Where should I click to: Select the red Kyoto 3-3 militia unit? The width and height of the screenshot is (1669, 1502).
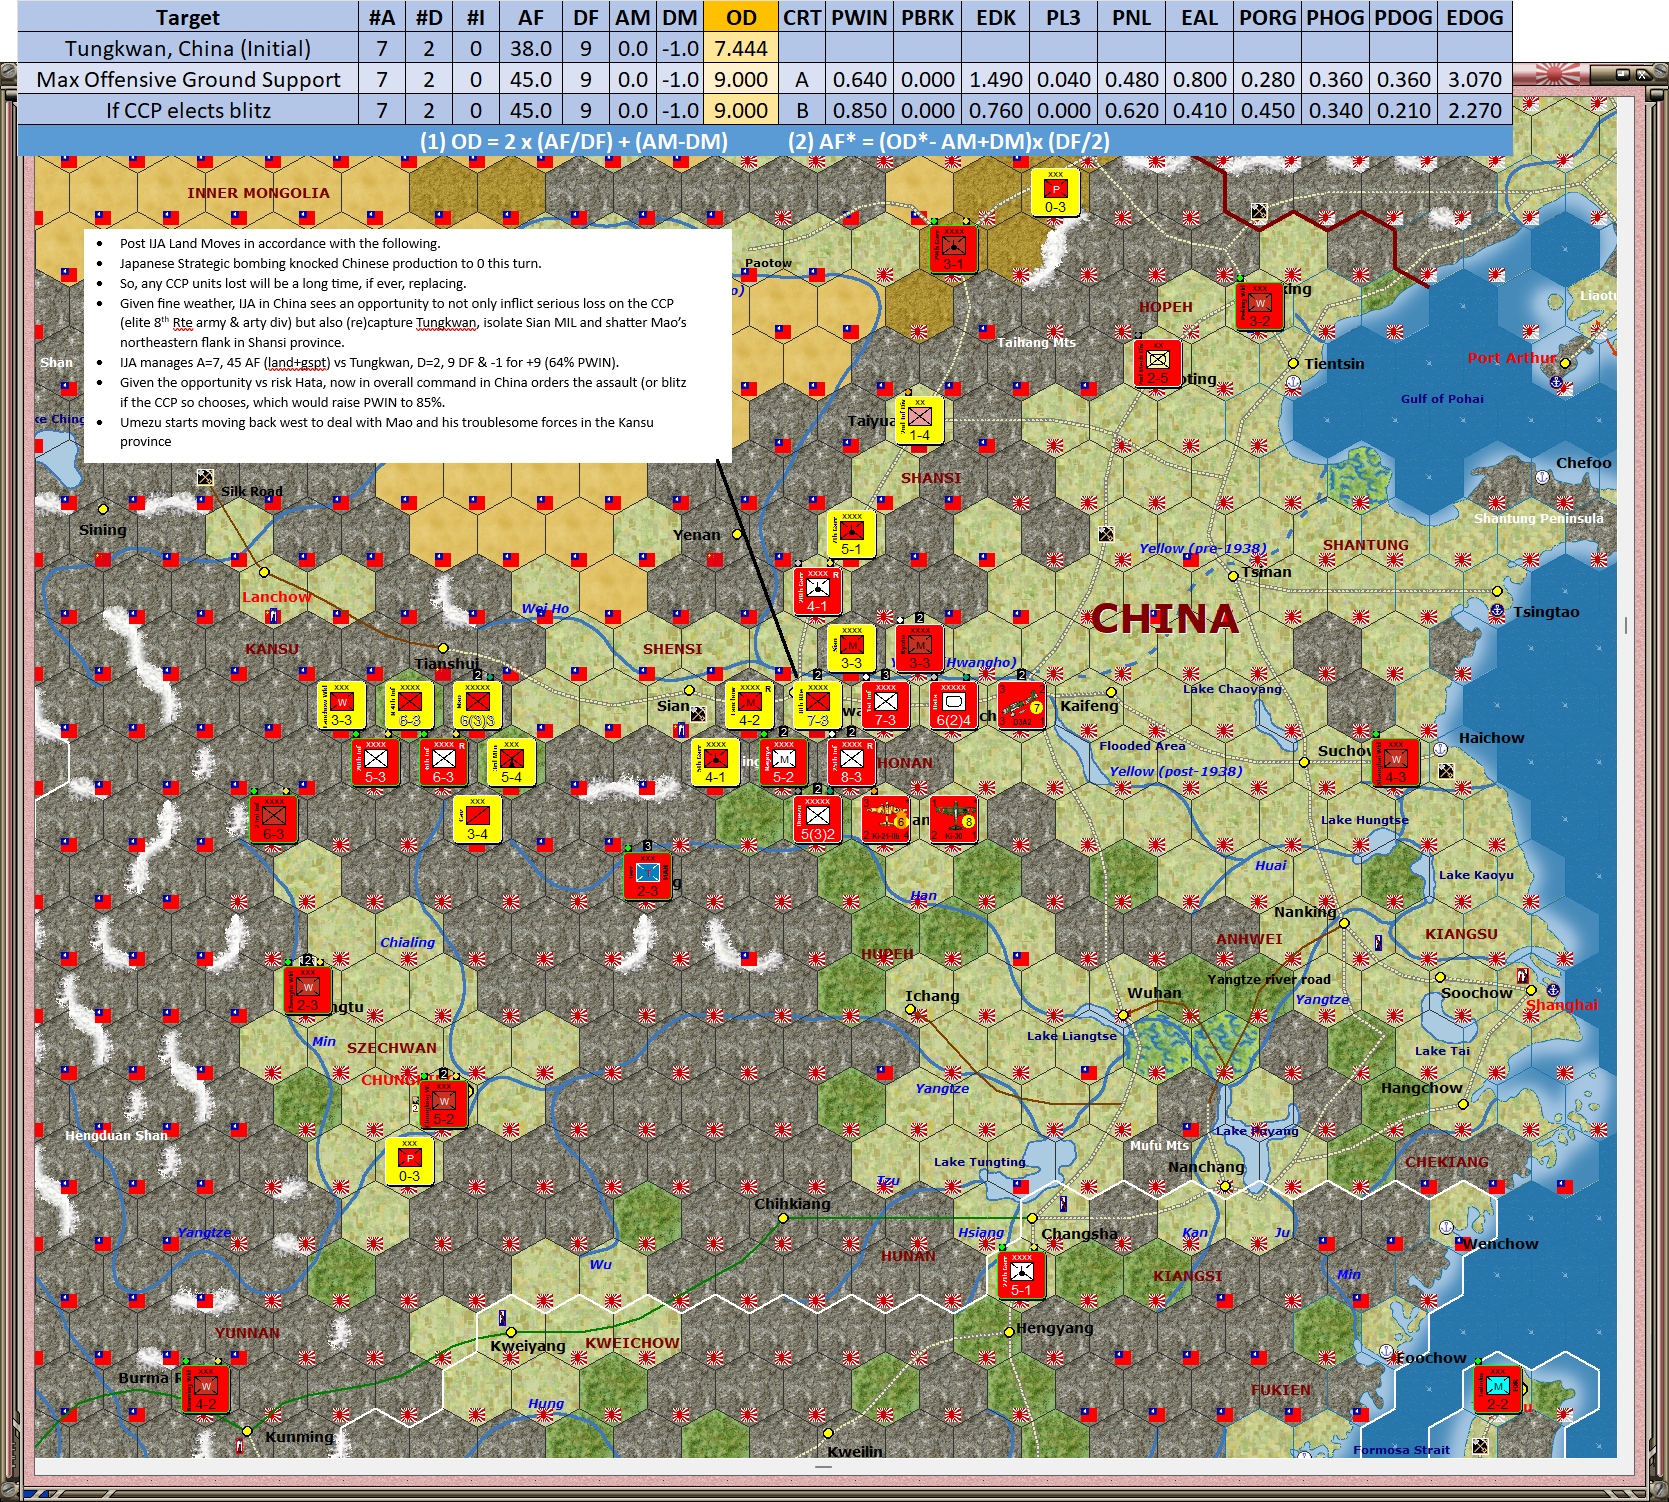coord(919,648)
